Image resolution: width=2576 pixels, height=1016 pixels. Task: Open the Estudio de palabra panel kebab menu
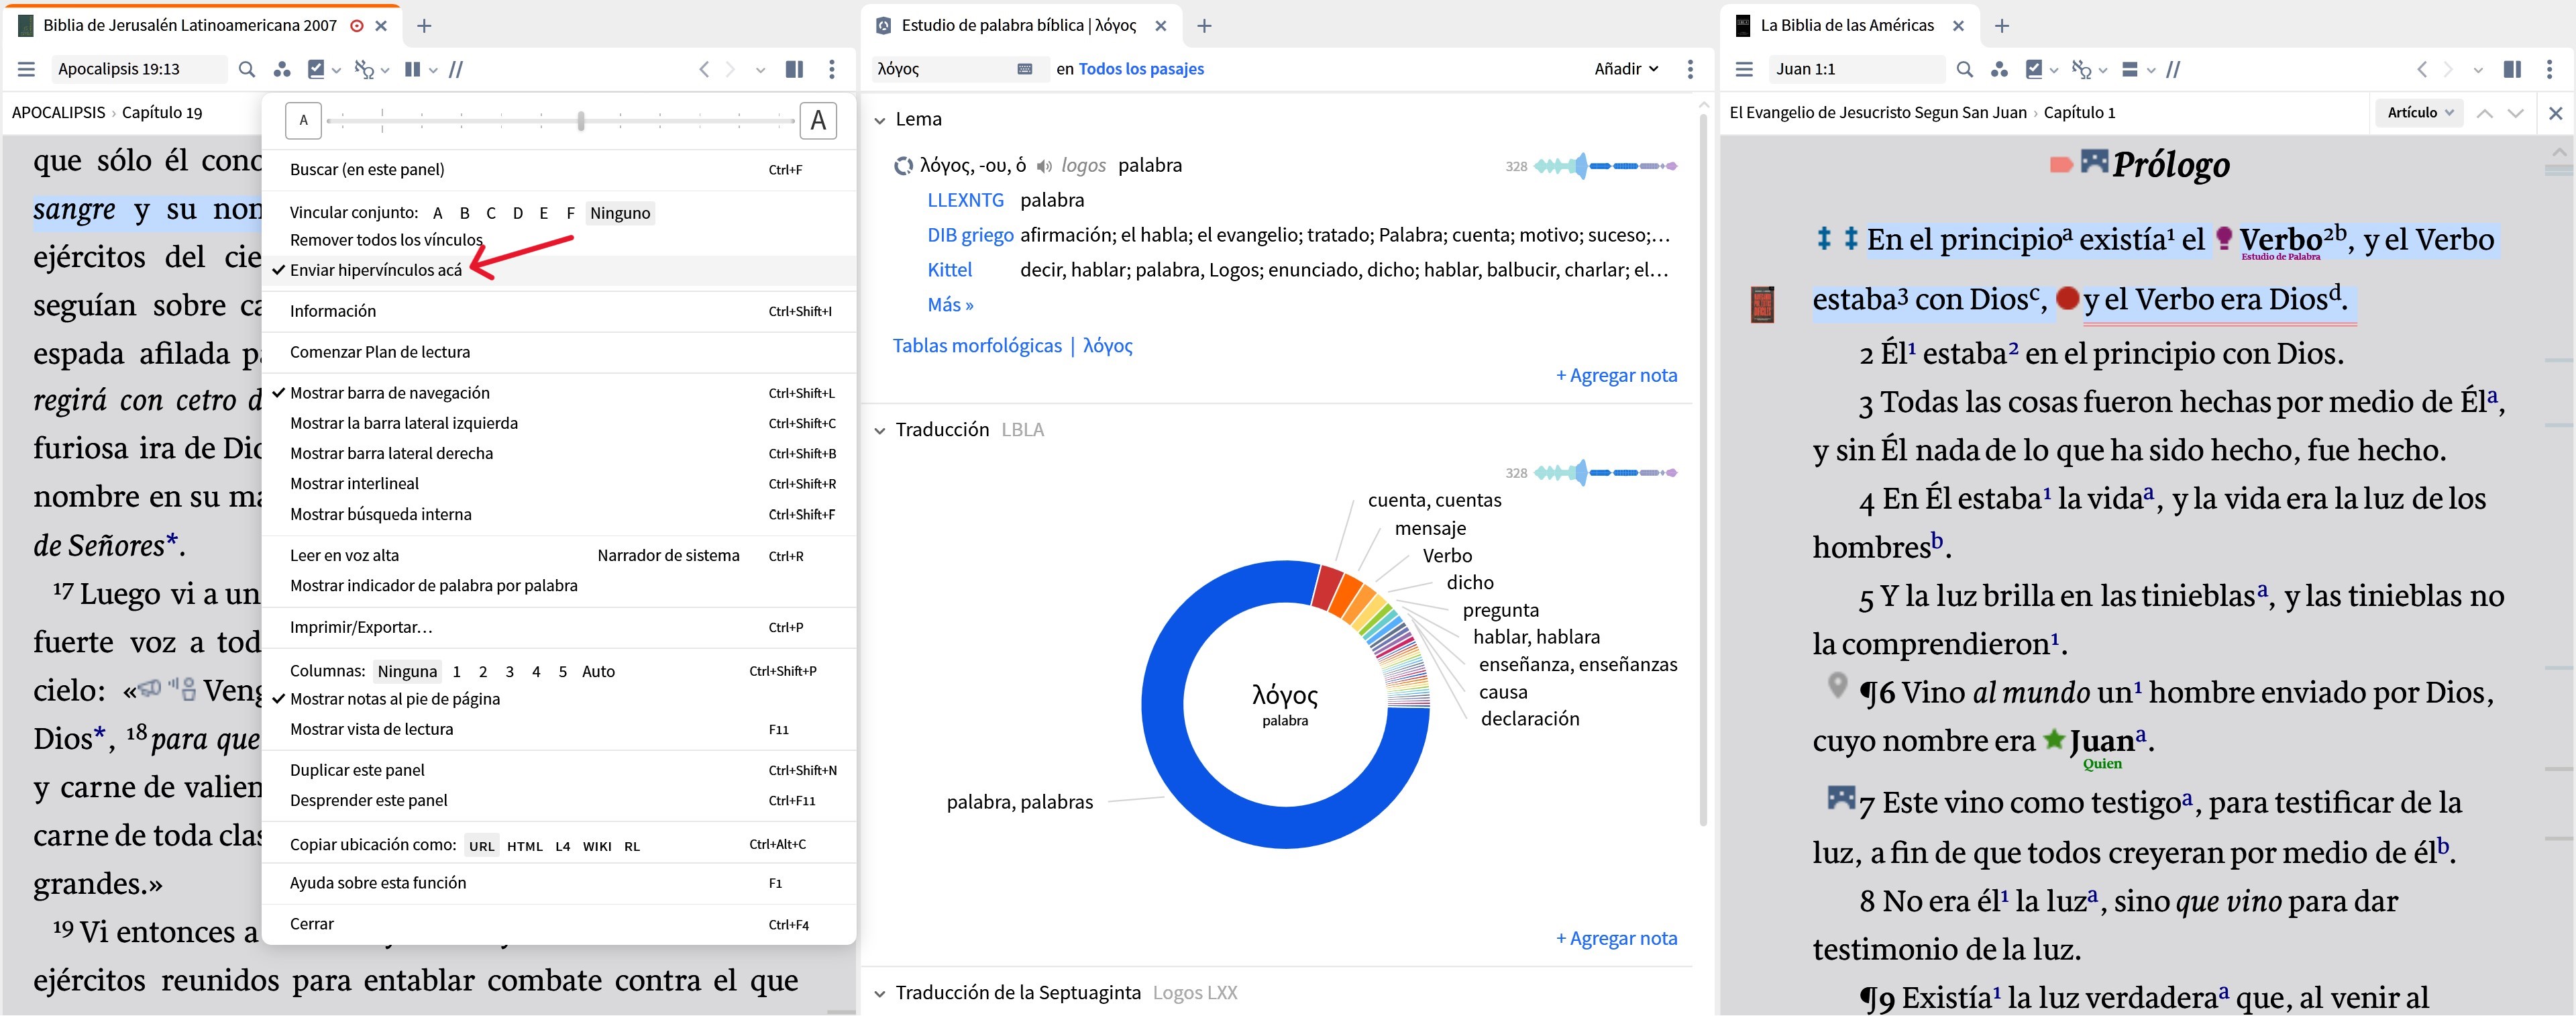pyautogui.click(x=1691, y=69)
